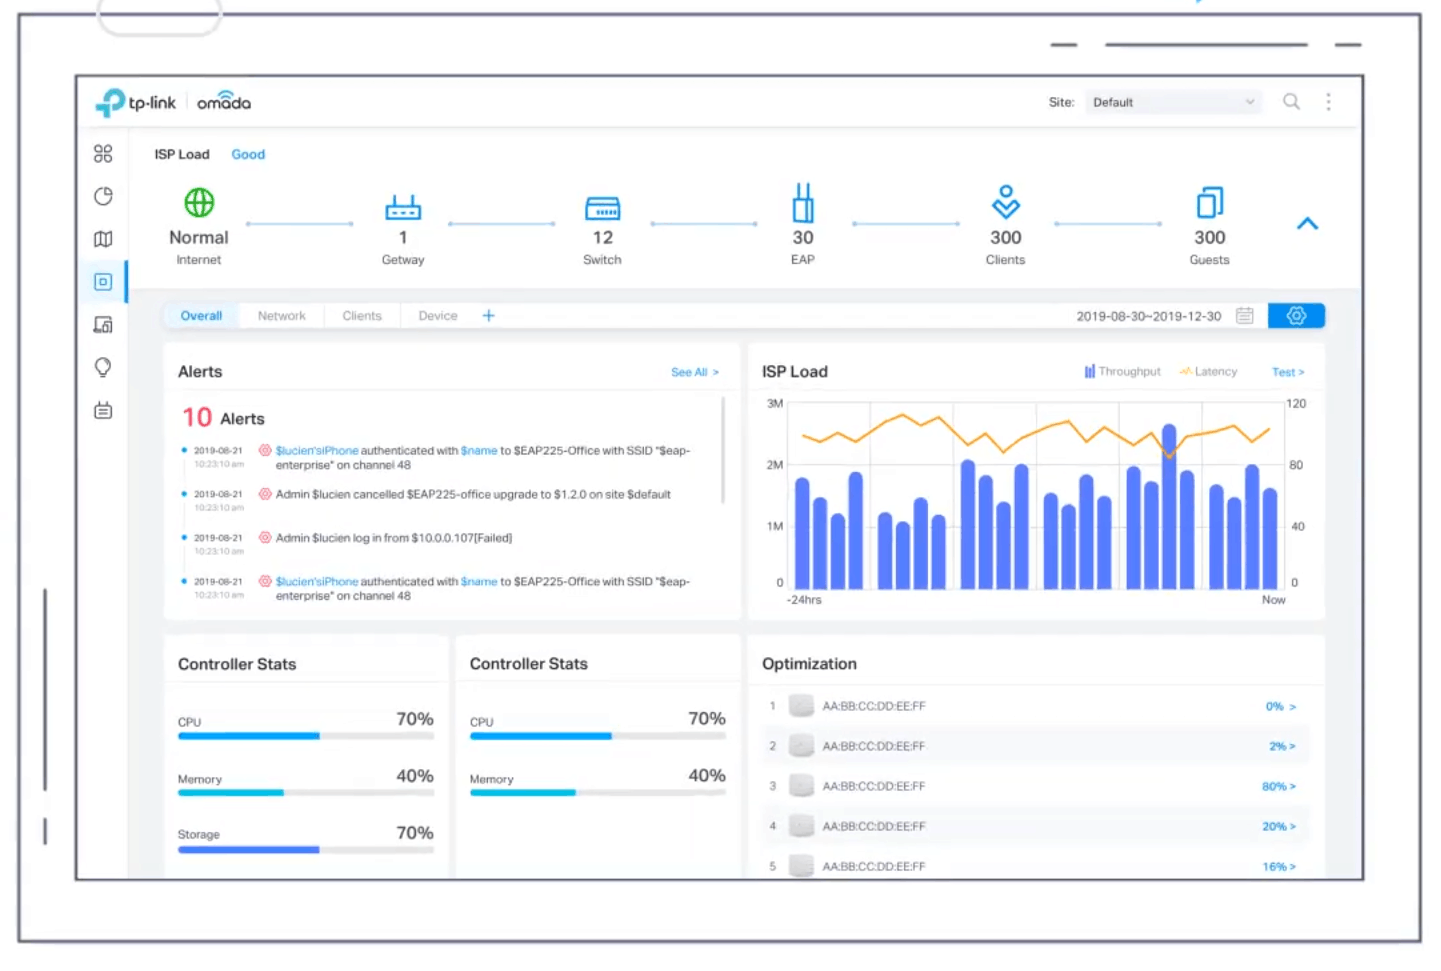Open the date range calendar icon
Image resolution: width=1441 pixels, height=971 pixels.
coord(1244,315)
